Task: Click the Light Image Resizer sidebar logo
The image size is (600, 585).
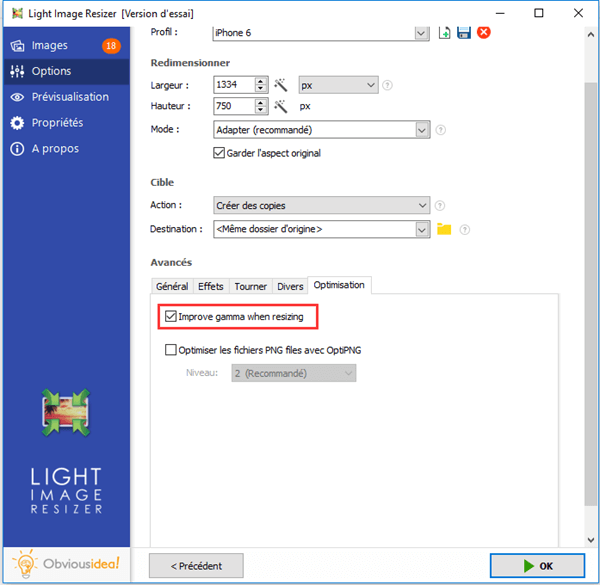Action: click(66, 413)
